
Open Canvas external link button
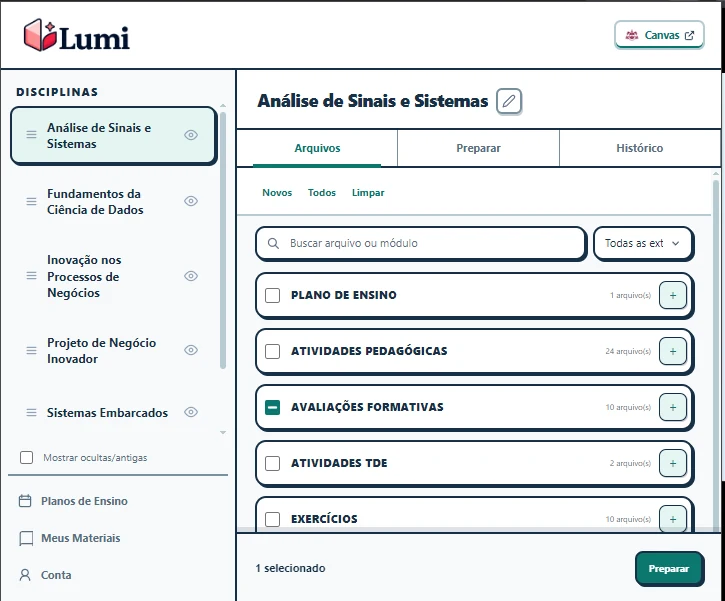pos(659,35)
